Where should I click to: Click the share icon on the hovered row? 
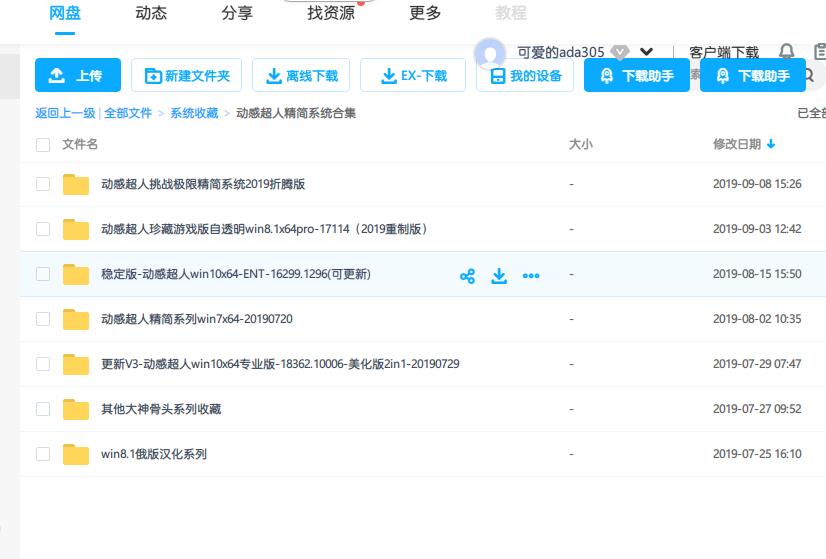click(467, 276)
